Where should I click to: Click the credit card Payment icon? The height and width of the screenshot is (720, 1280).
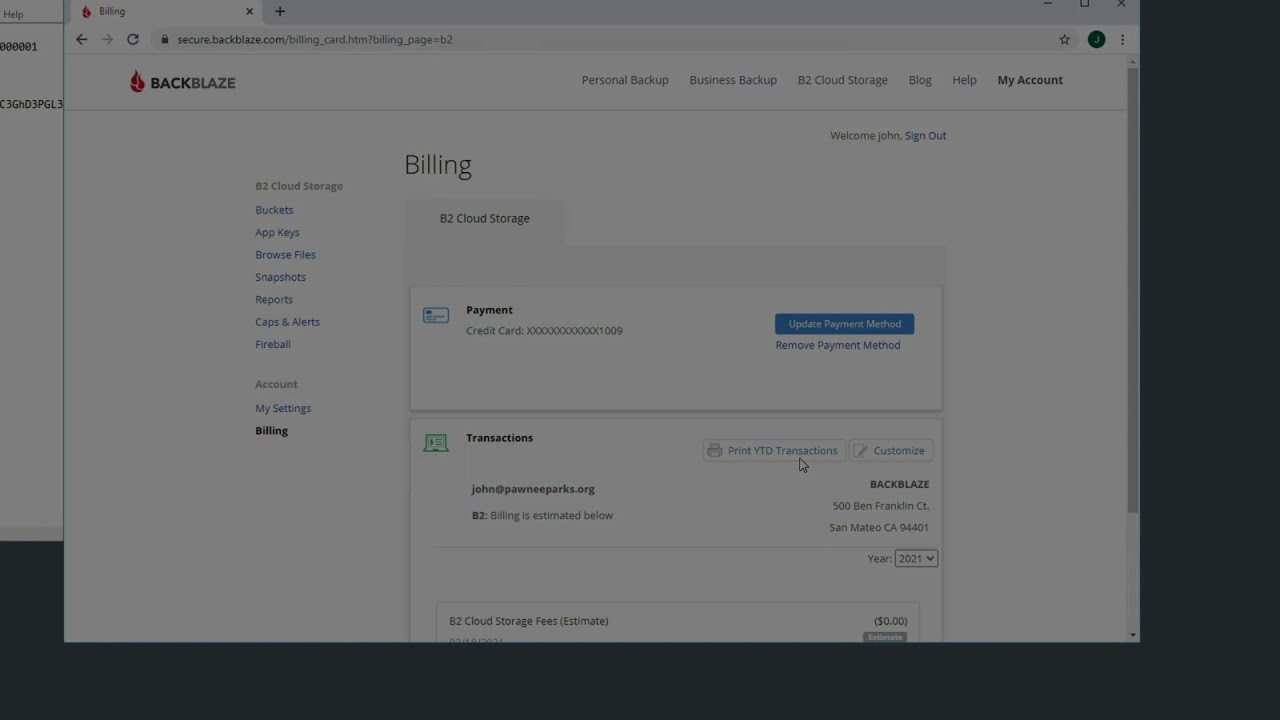tap(436, 315)
